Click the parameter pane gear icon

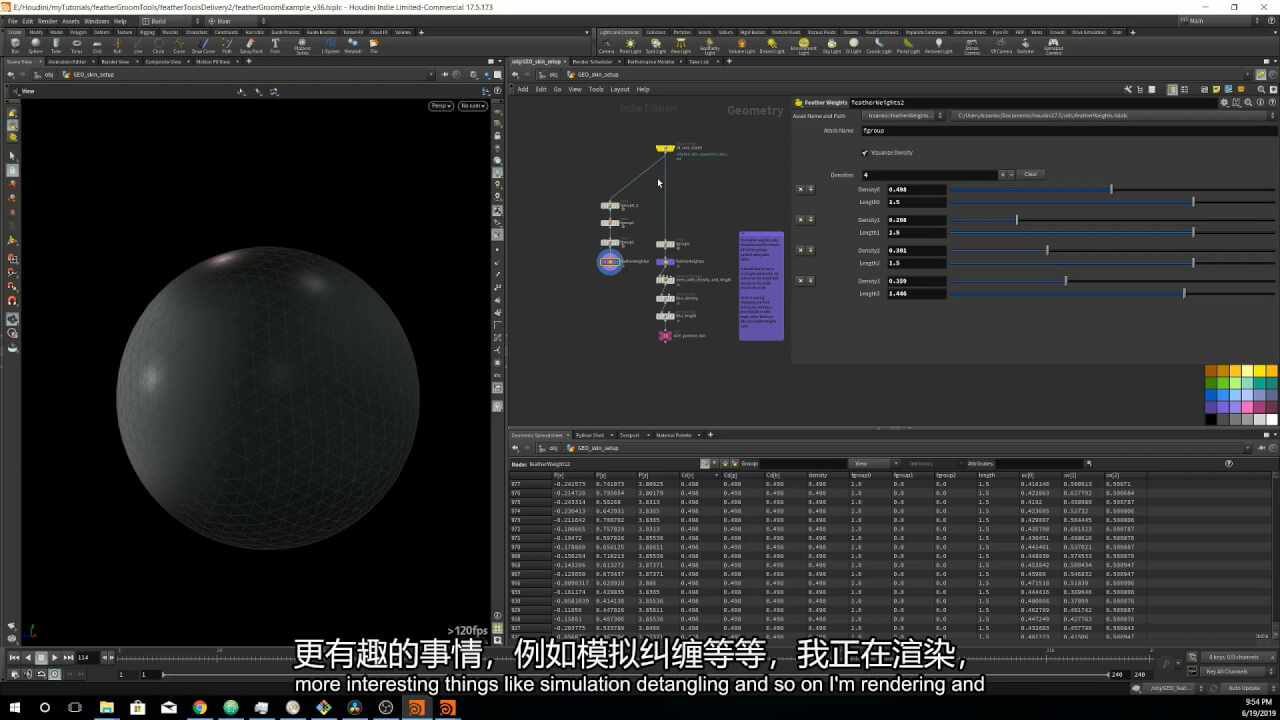tap(1224, 102)
